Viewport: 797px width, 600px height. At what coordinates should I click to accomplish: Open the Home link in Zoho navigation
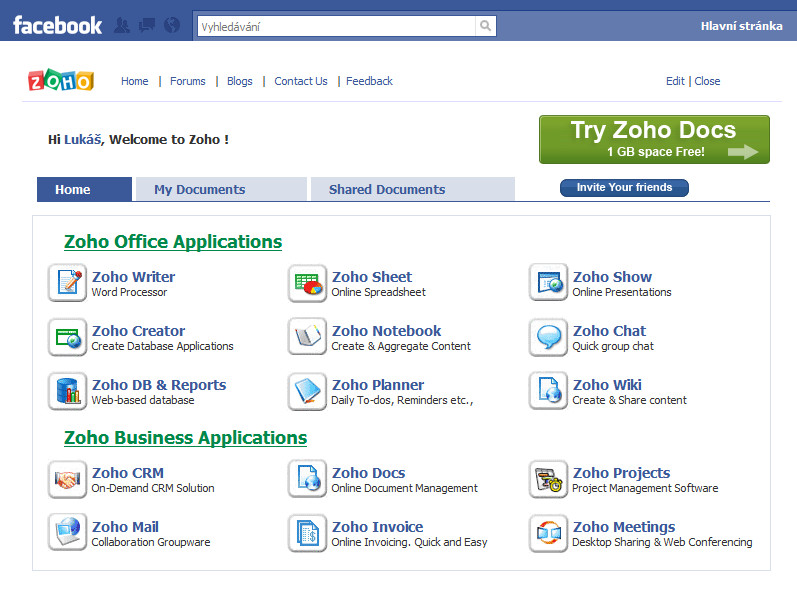(135, 81)
